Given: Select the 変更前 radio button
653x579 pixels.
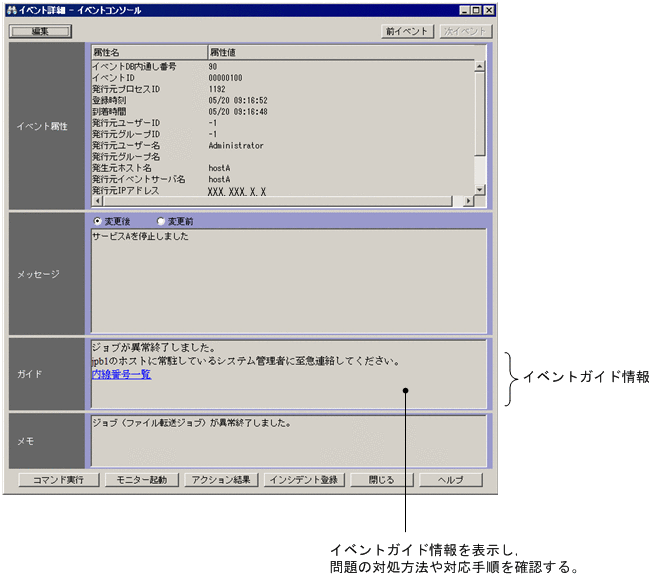Looking at the screenshot, I should click(161, 221).
